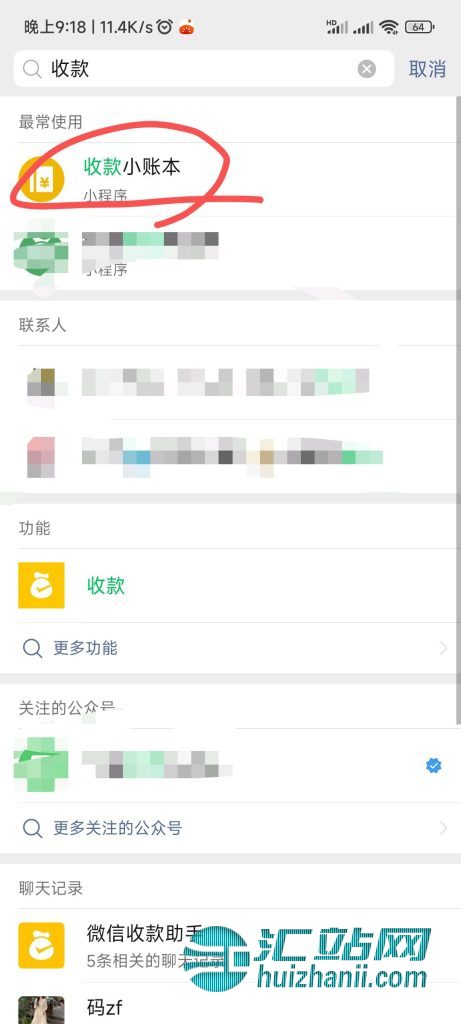Screen dimensions: 461x1024
Task: Open the 收款小账本 result title
Action: tap(132, 167)
